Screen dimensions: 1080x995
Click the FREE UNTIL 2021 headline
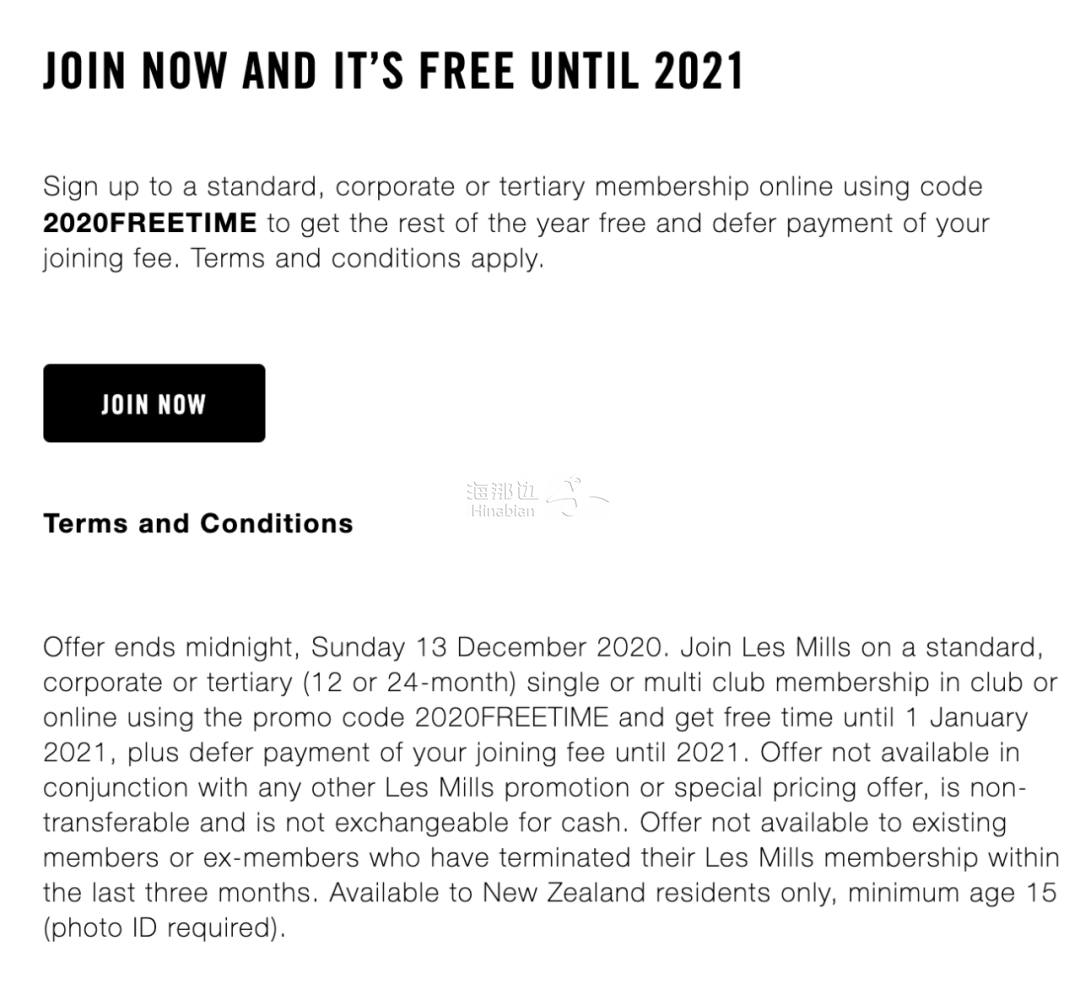point(581,70)
